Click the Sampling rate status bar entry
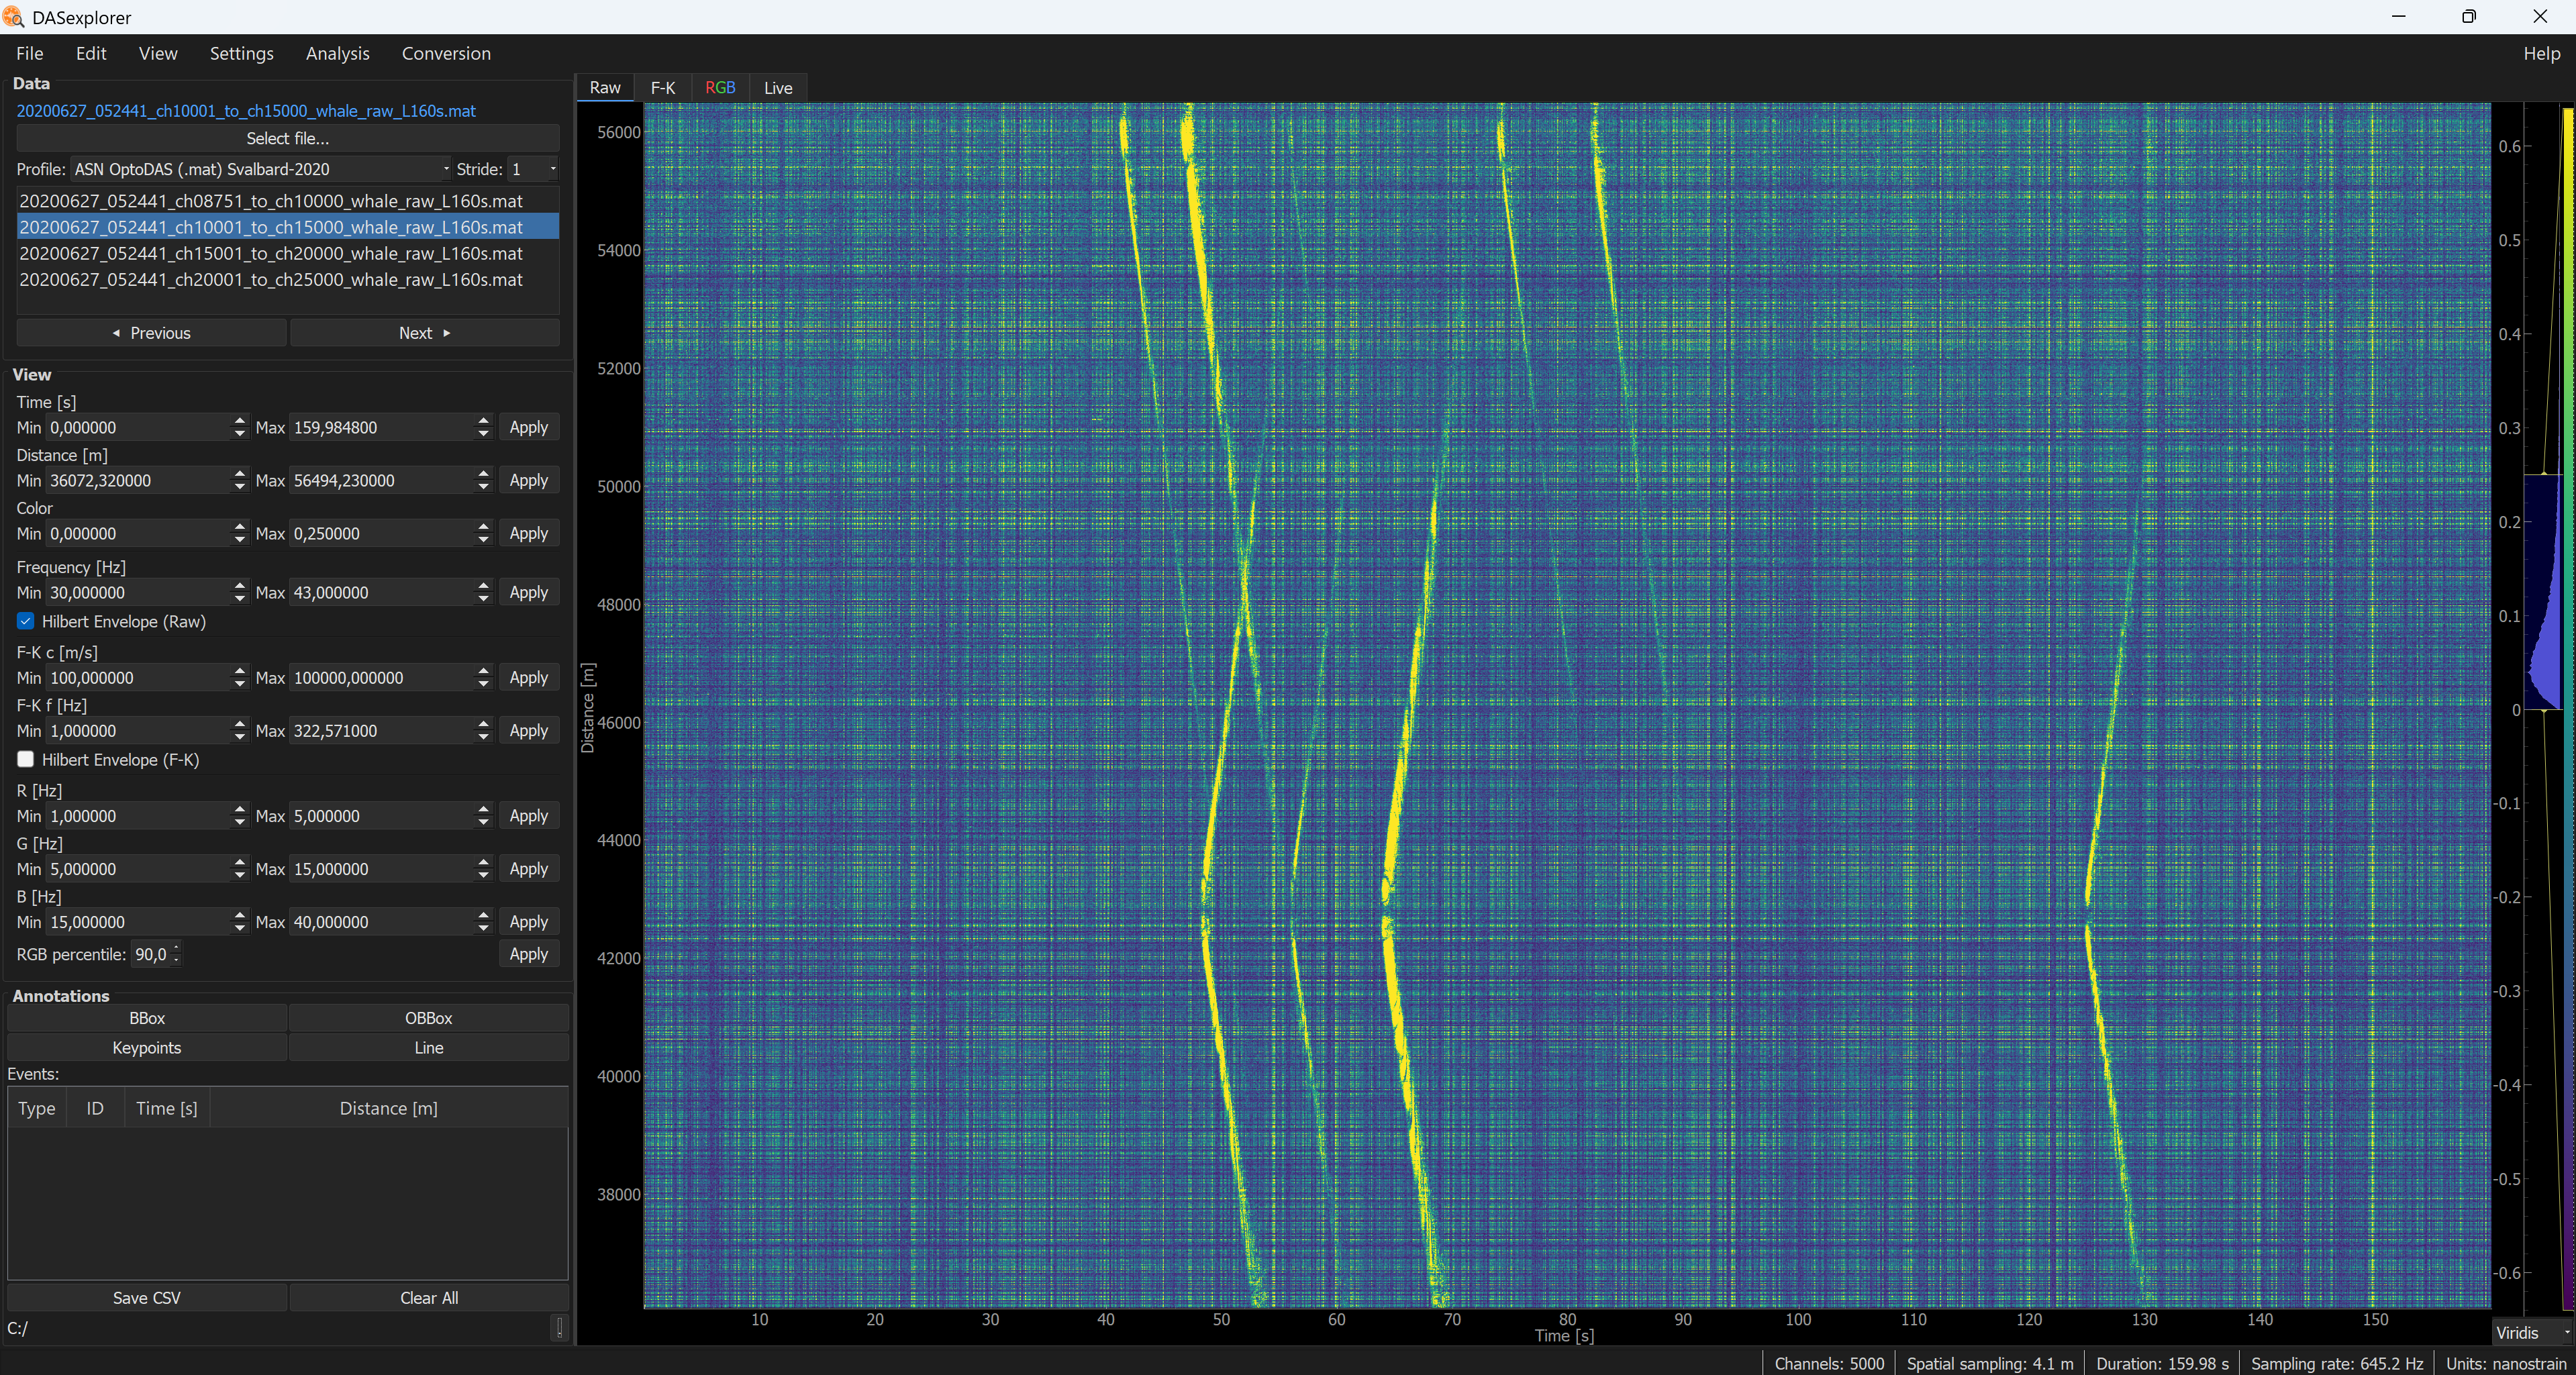Viewport: 2576px width, 1375px height. (x=2337, y=1363)
